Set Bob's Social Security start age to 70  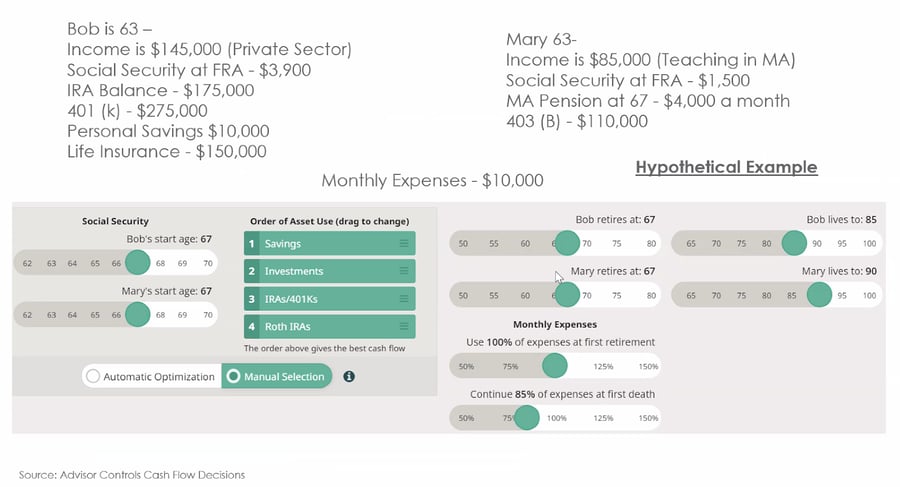point(207,263)
